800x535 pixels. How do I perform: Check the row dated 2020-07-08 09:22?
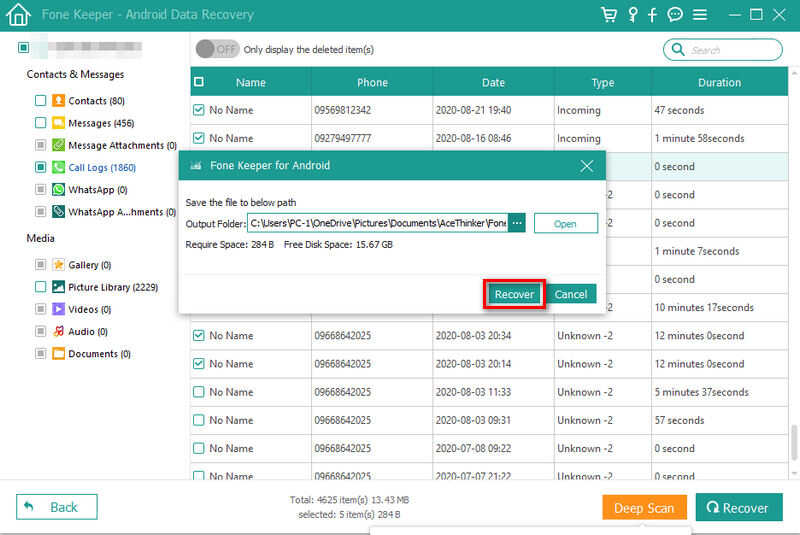[199, 448]
